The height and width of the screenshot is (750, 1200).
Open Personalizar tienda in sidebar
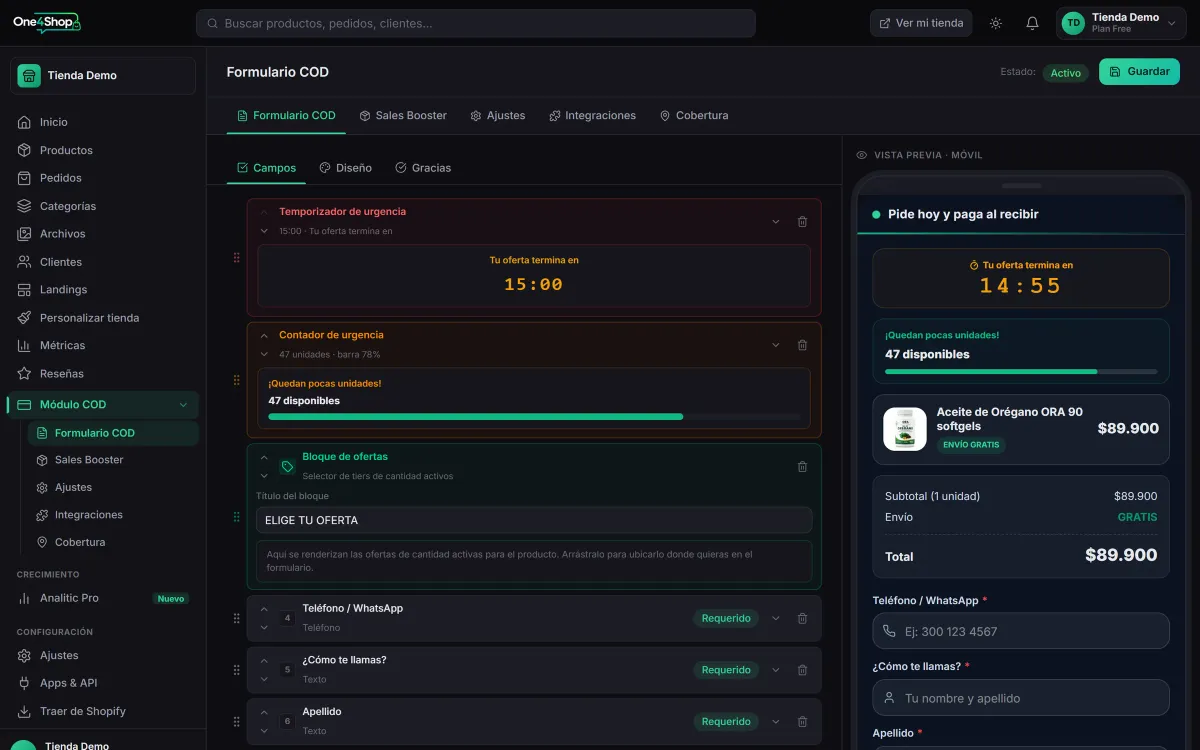103,318
